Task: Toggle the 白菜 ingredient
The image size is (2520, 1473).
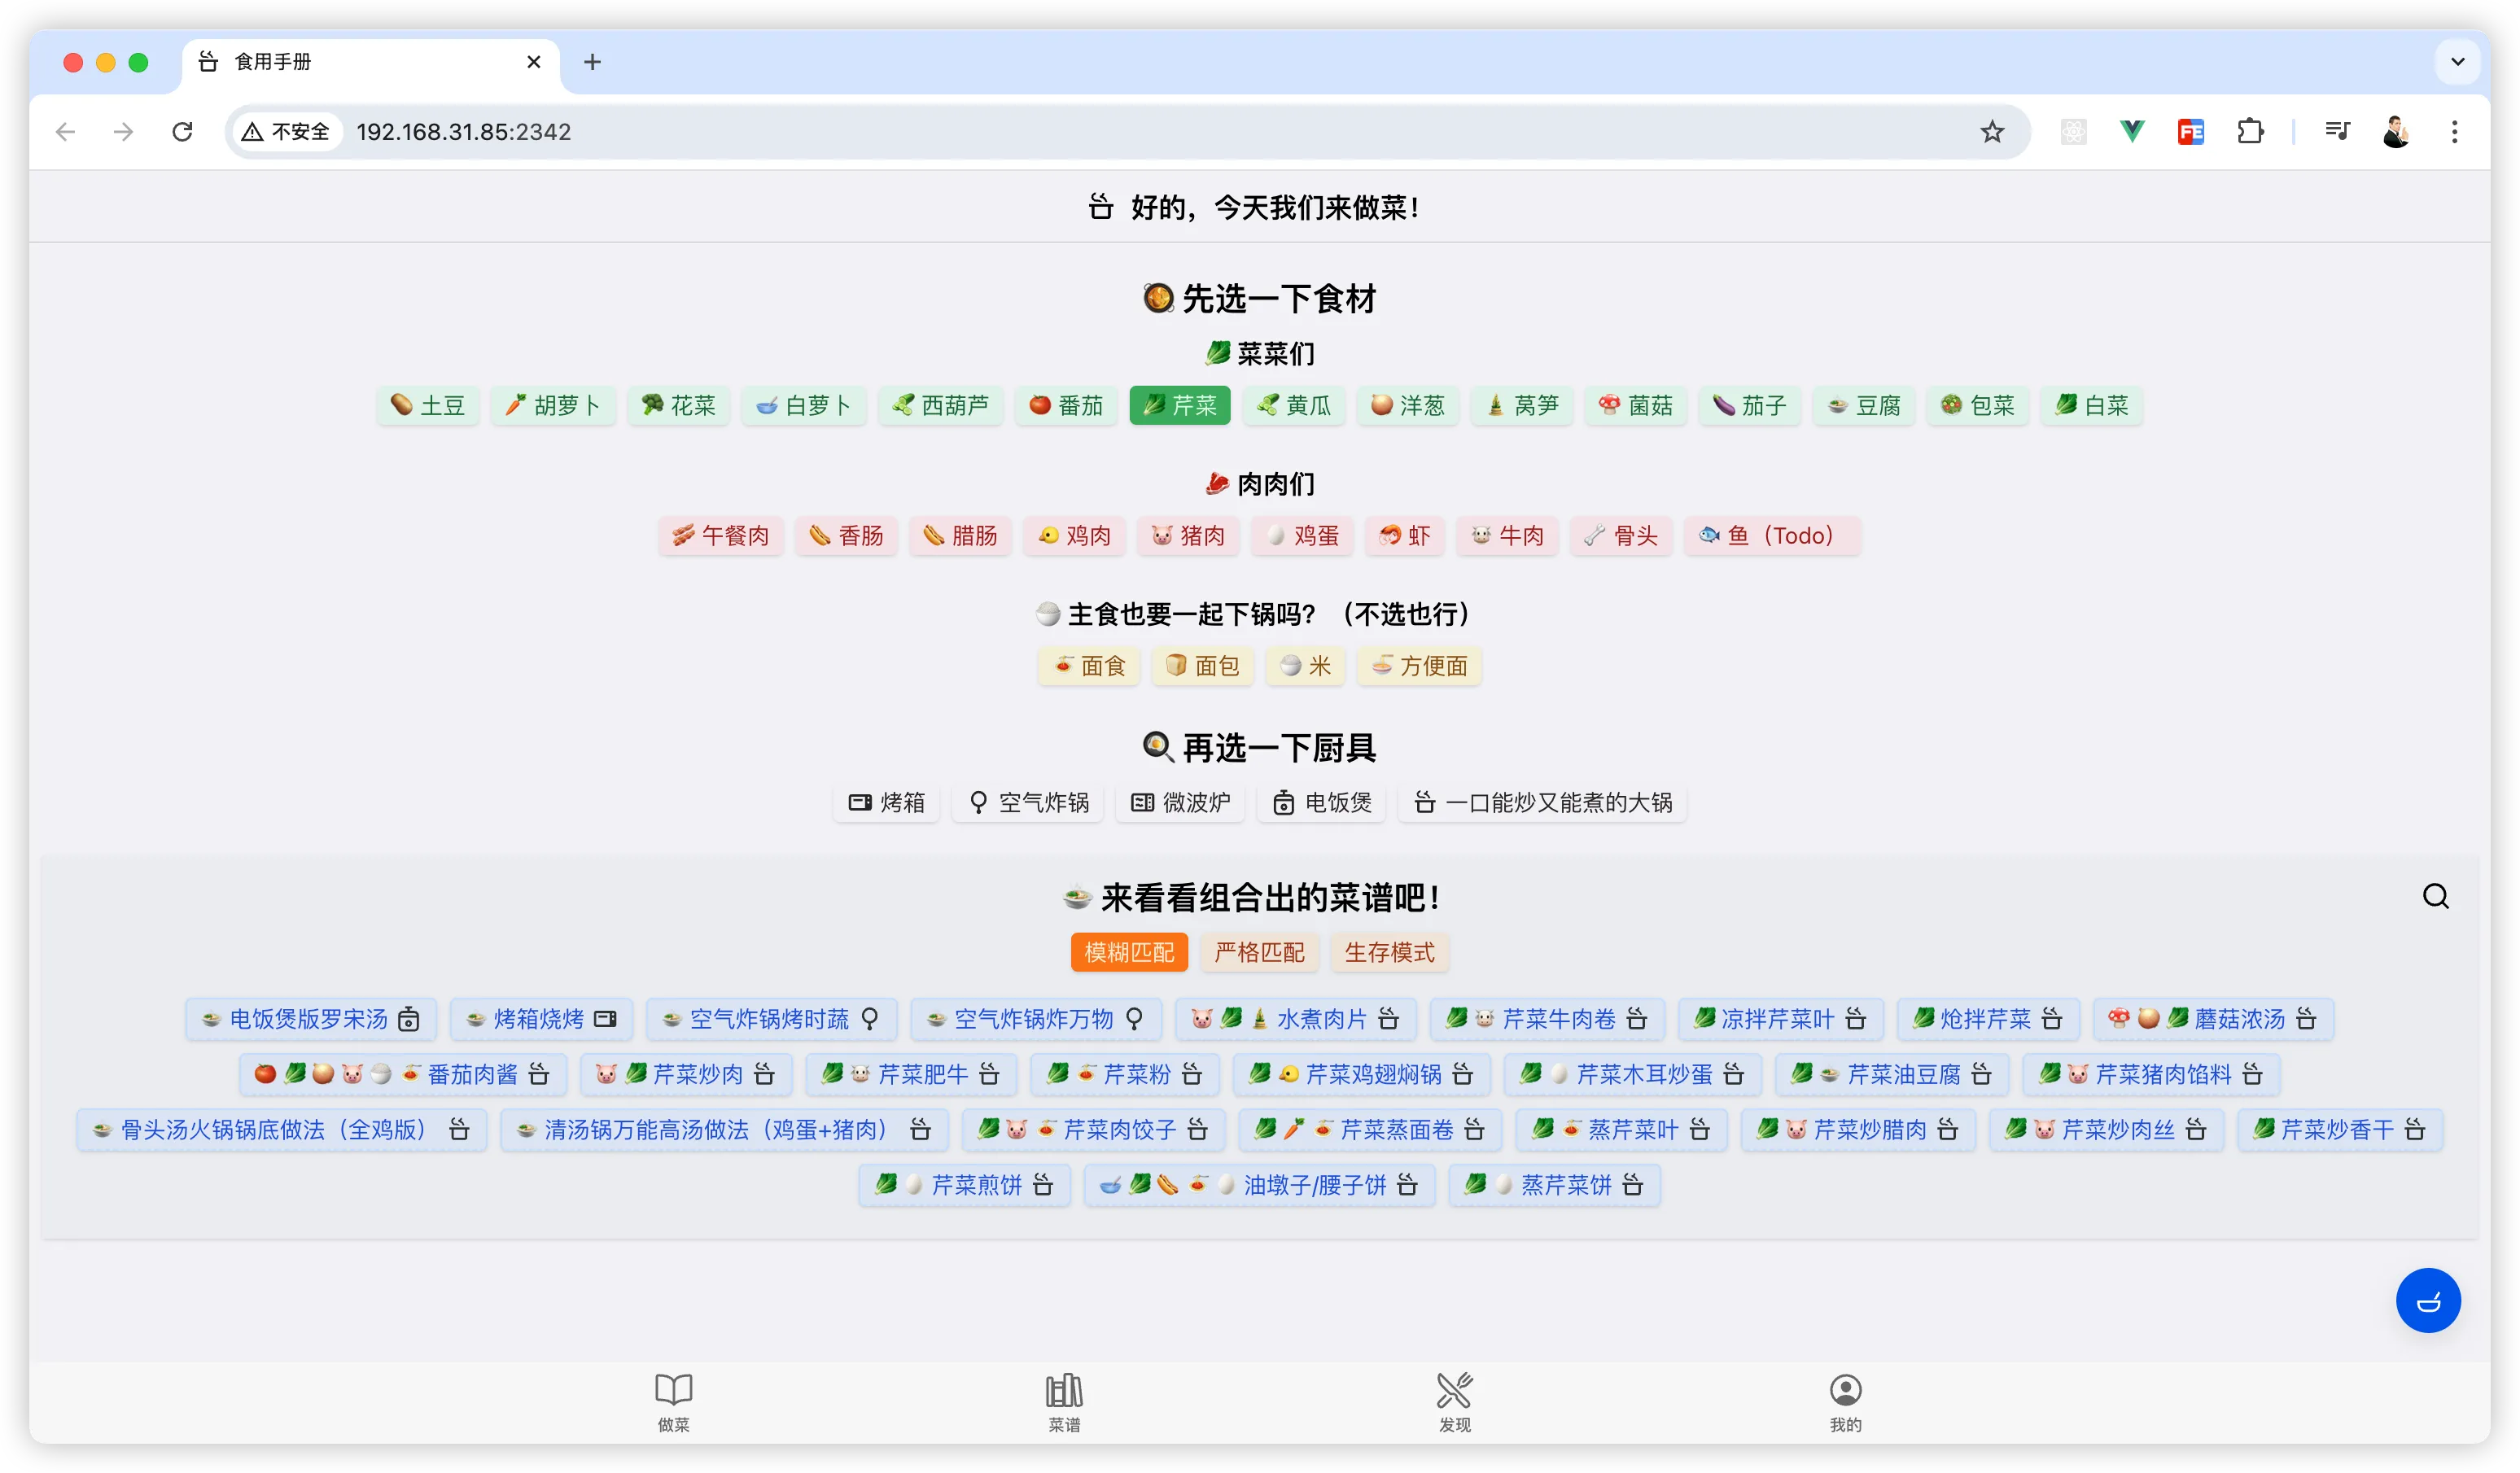Action: [2092, 405]
